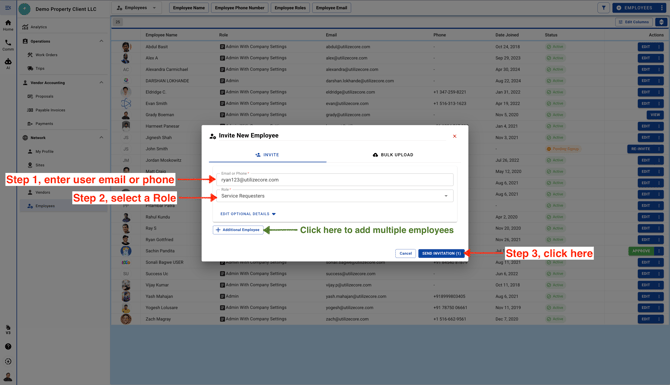
Task: Click Cancel in the invite dialog
Action: point(406,253)
